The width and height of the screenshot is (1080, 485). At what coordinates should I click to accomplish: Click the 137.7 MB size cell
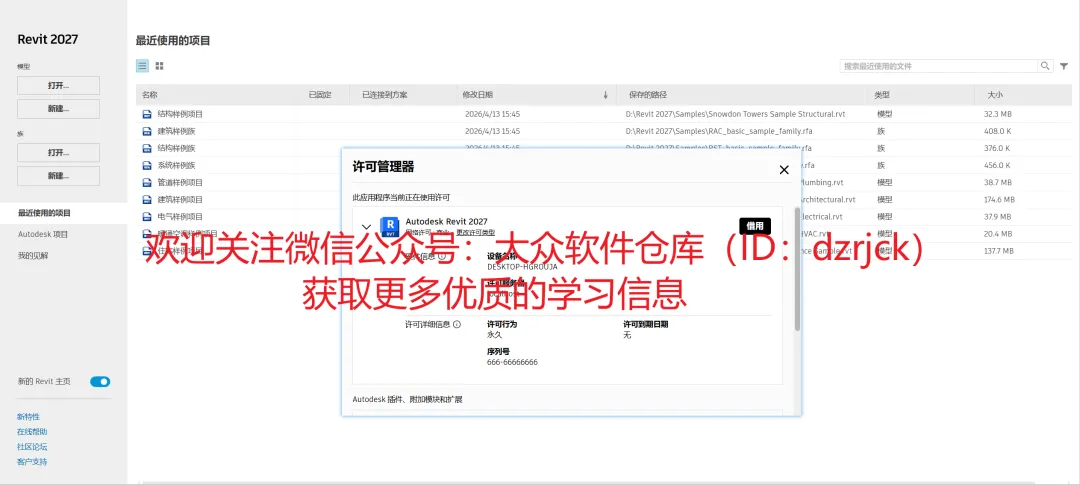pos(999,251)
